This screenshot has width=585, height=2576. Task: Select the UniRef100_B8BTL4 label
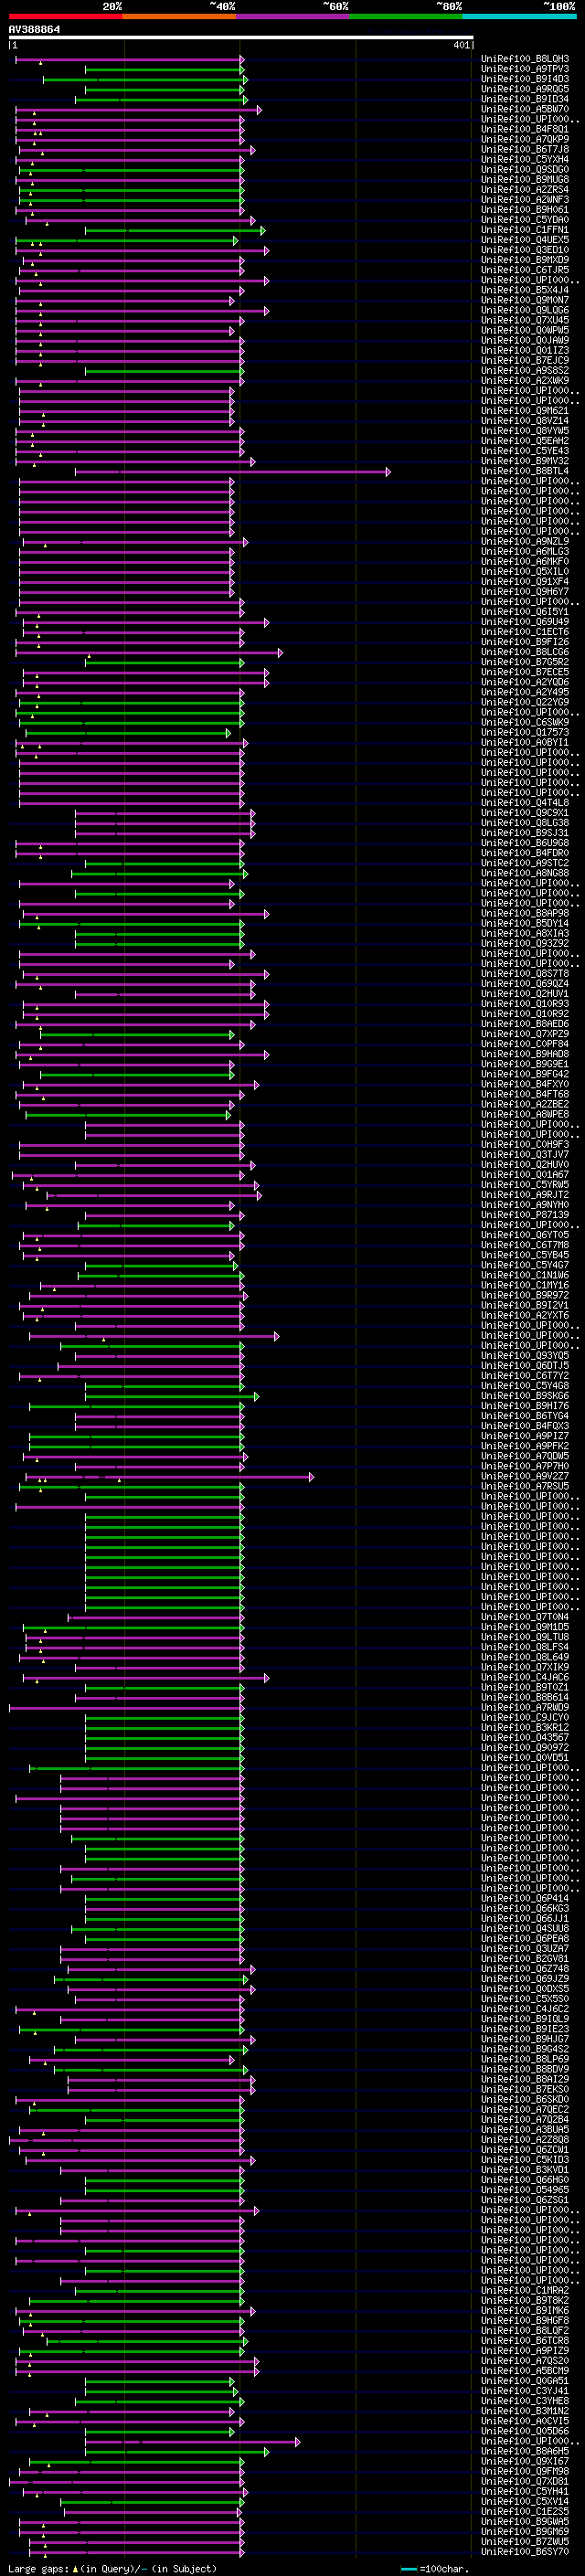(x=524, y=471)
